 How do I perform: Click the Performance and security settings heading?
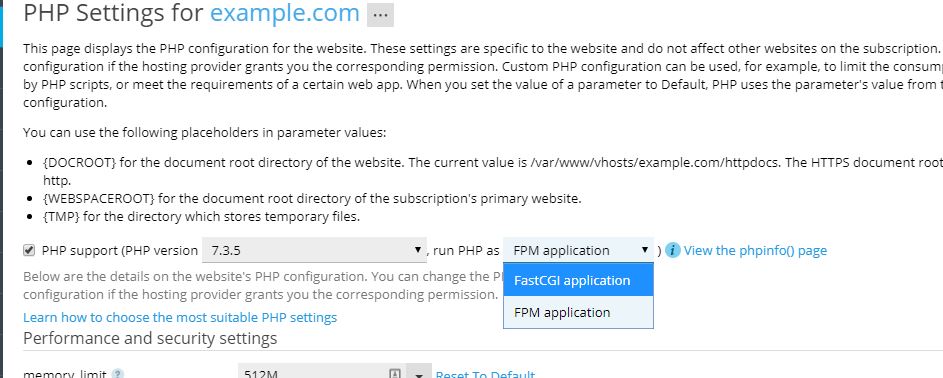150,338
